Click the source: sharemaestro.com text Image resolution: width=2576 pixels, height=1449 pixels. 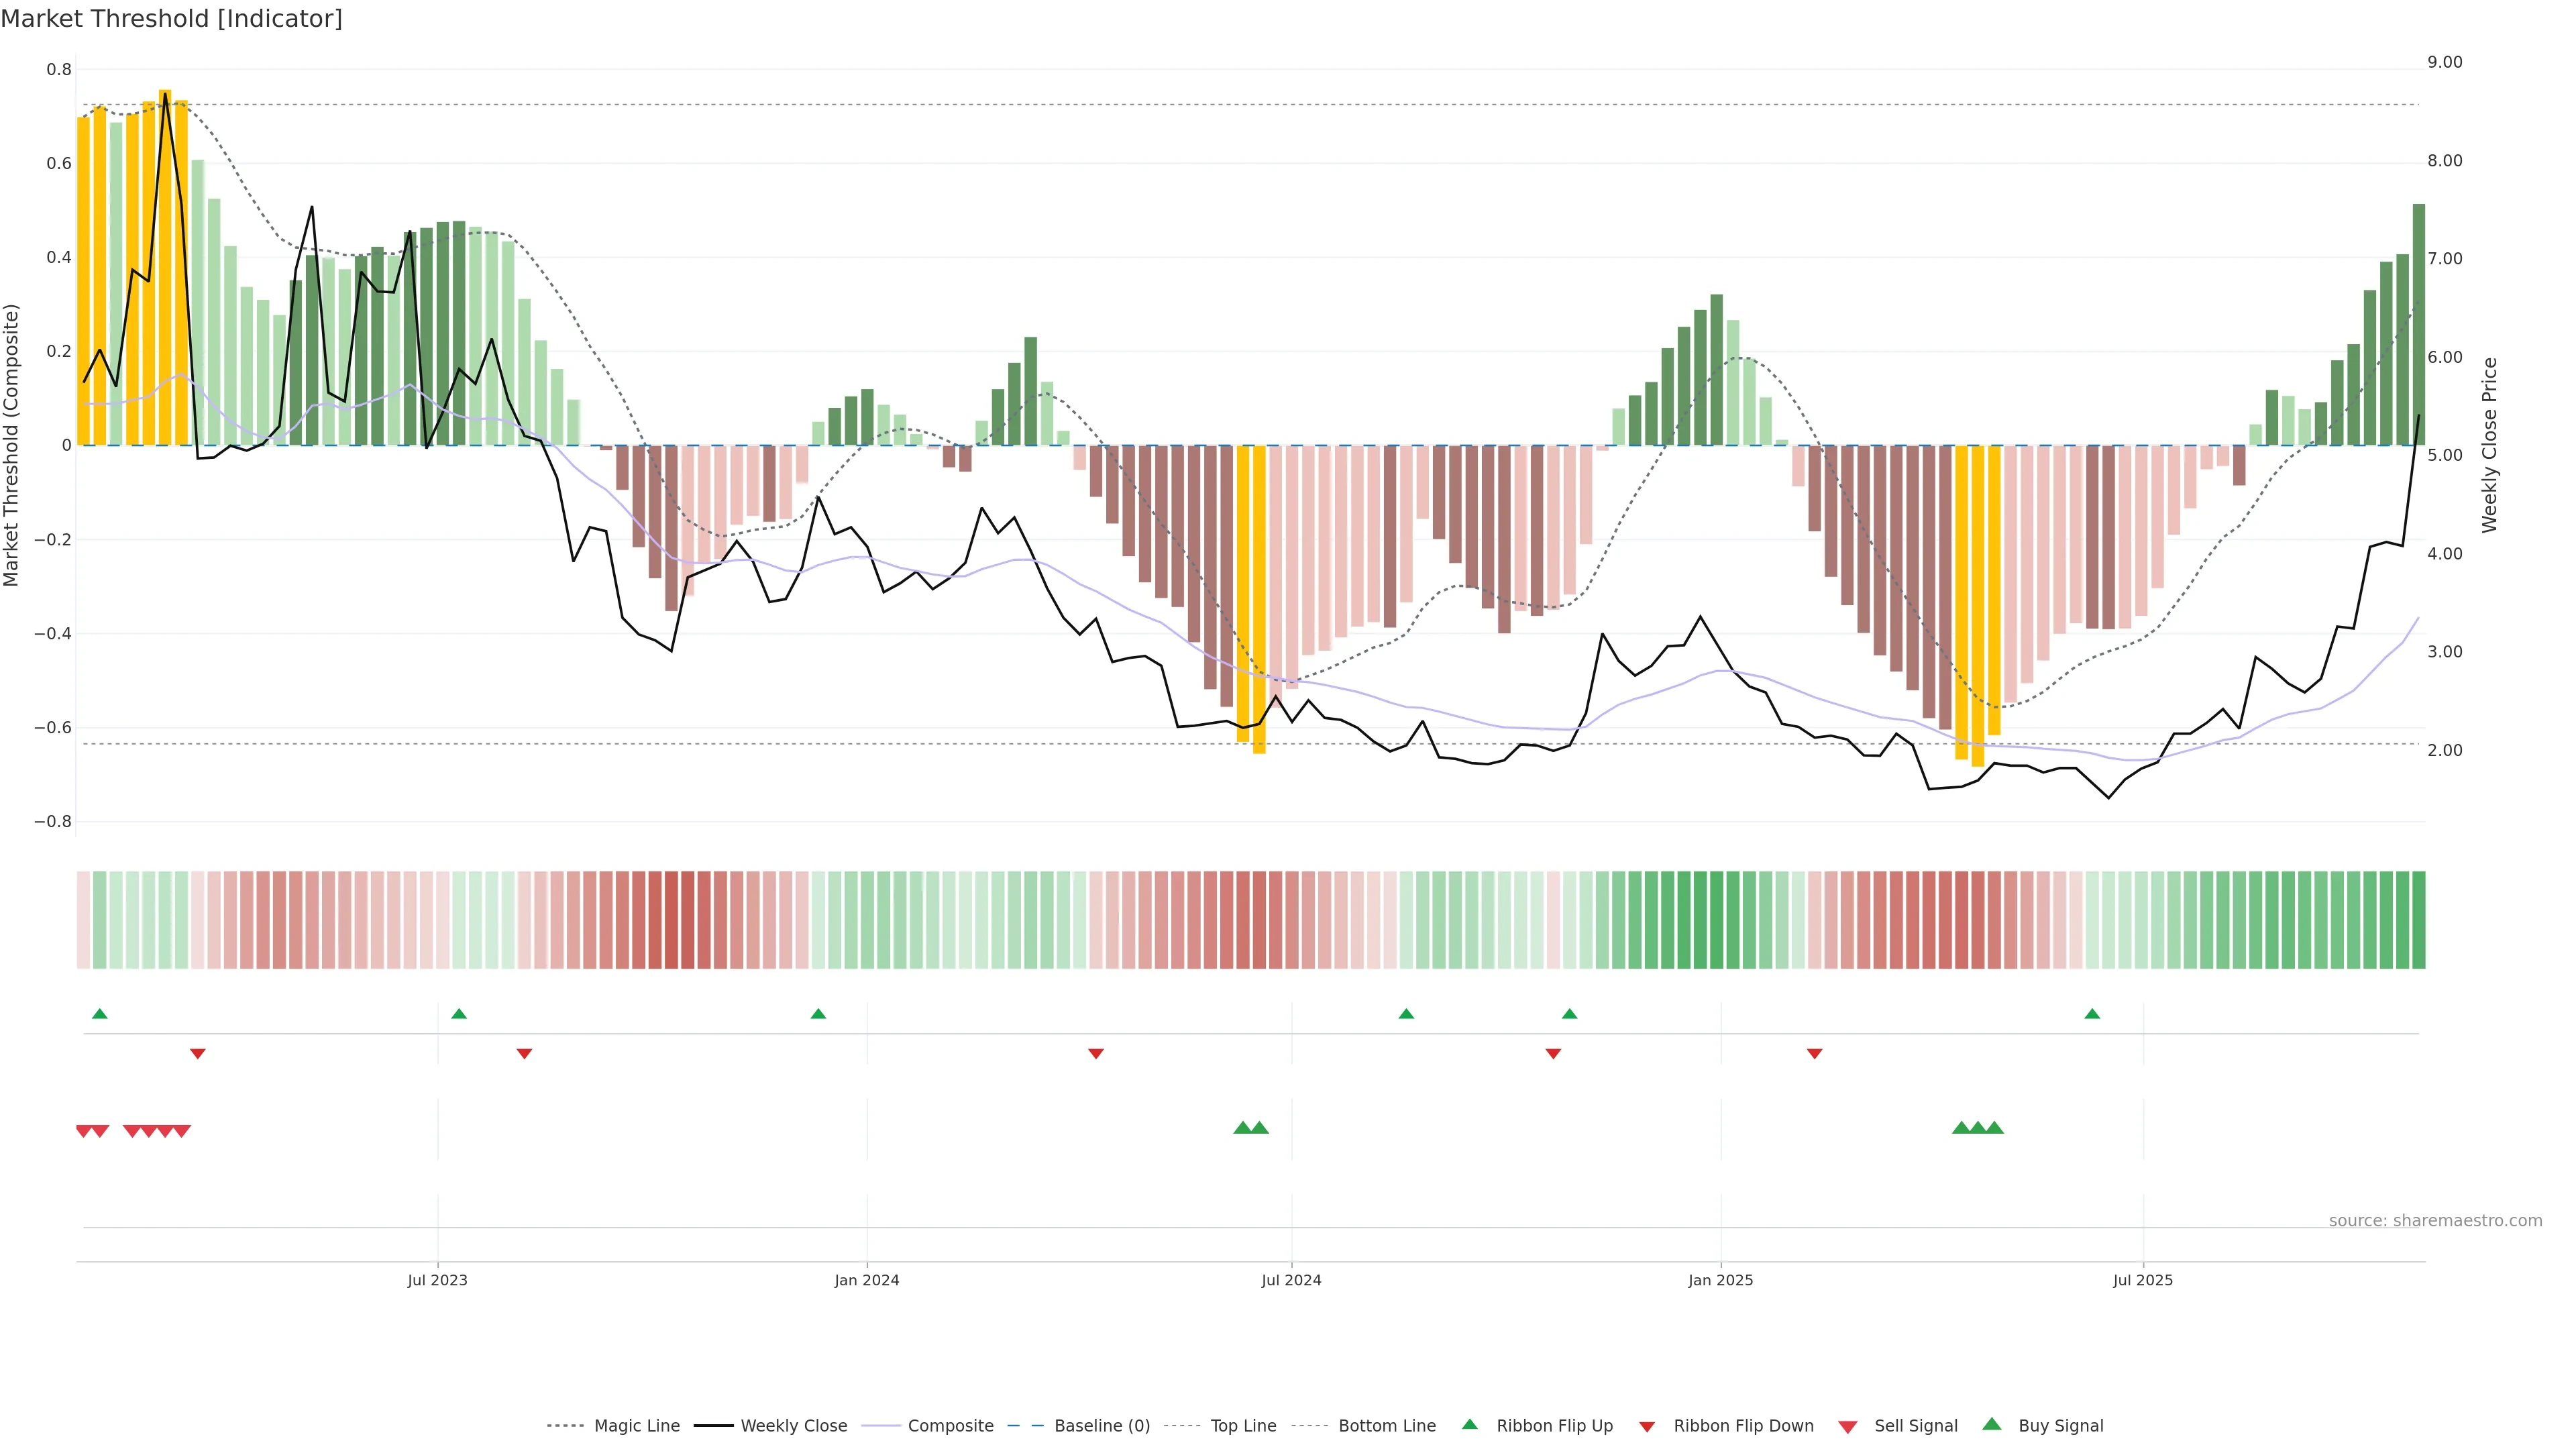pyautogui.click(x=2435, y=1221)
